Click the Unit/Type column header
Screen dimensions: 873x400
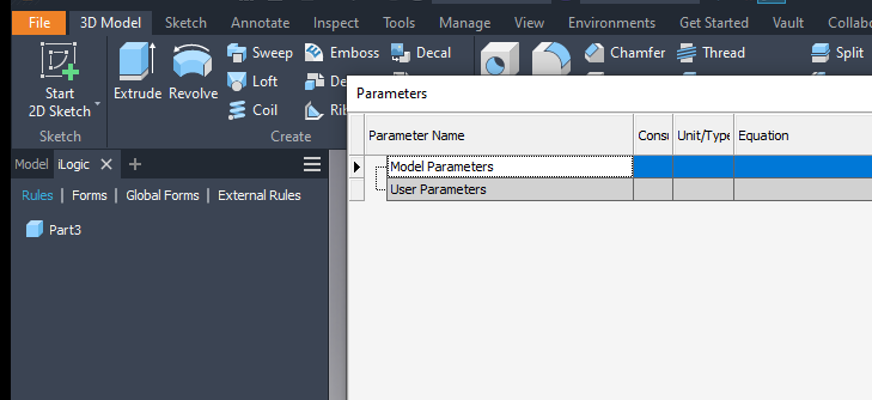point(703,135)
